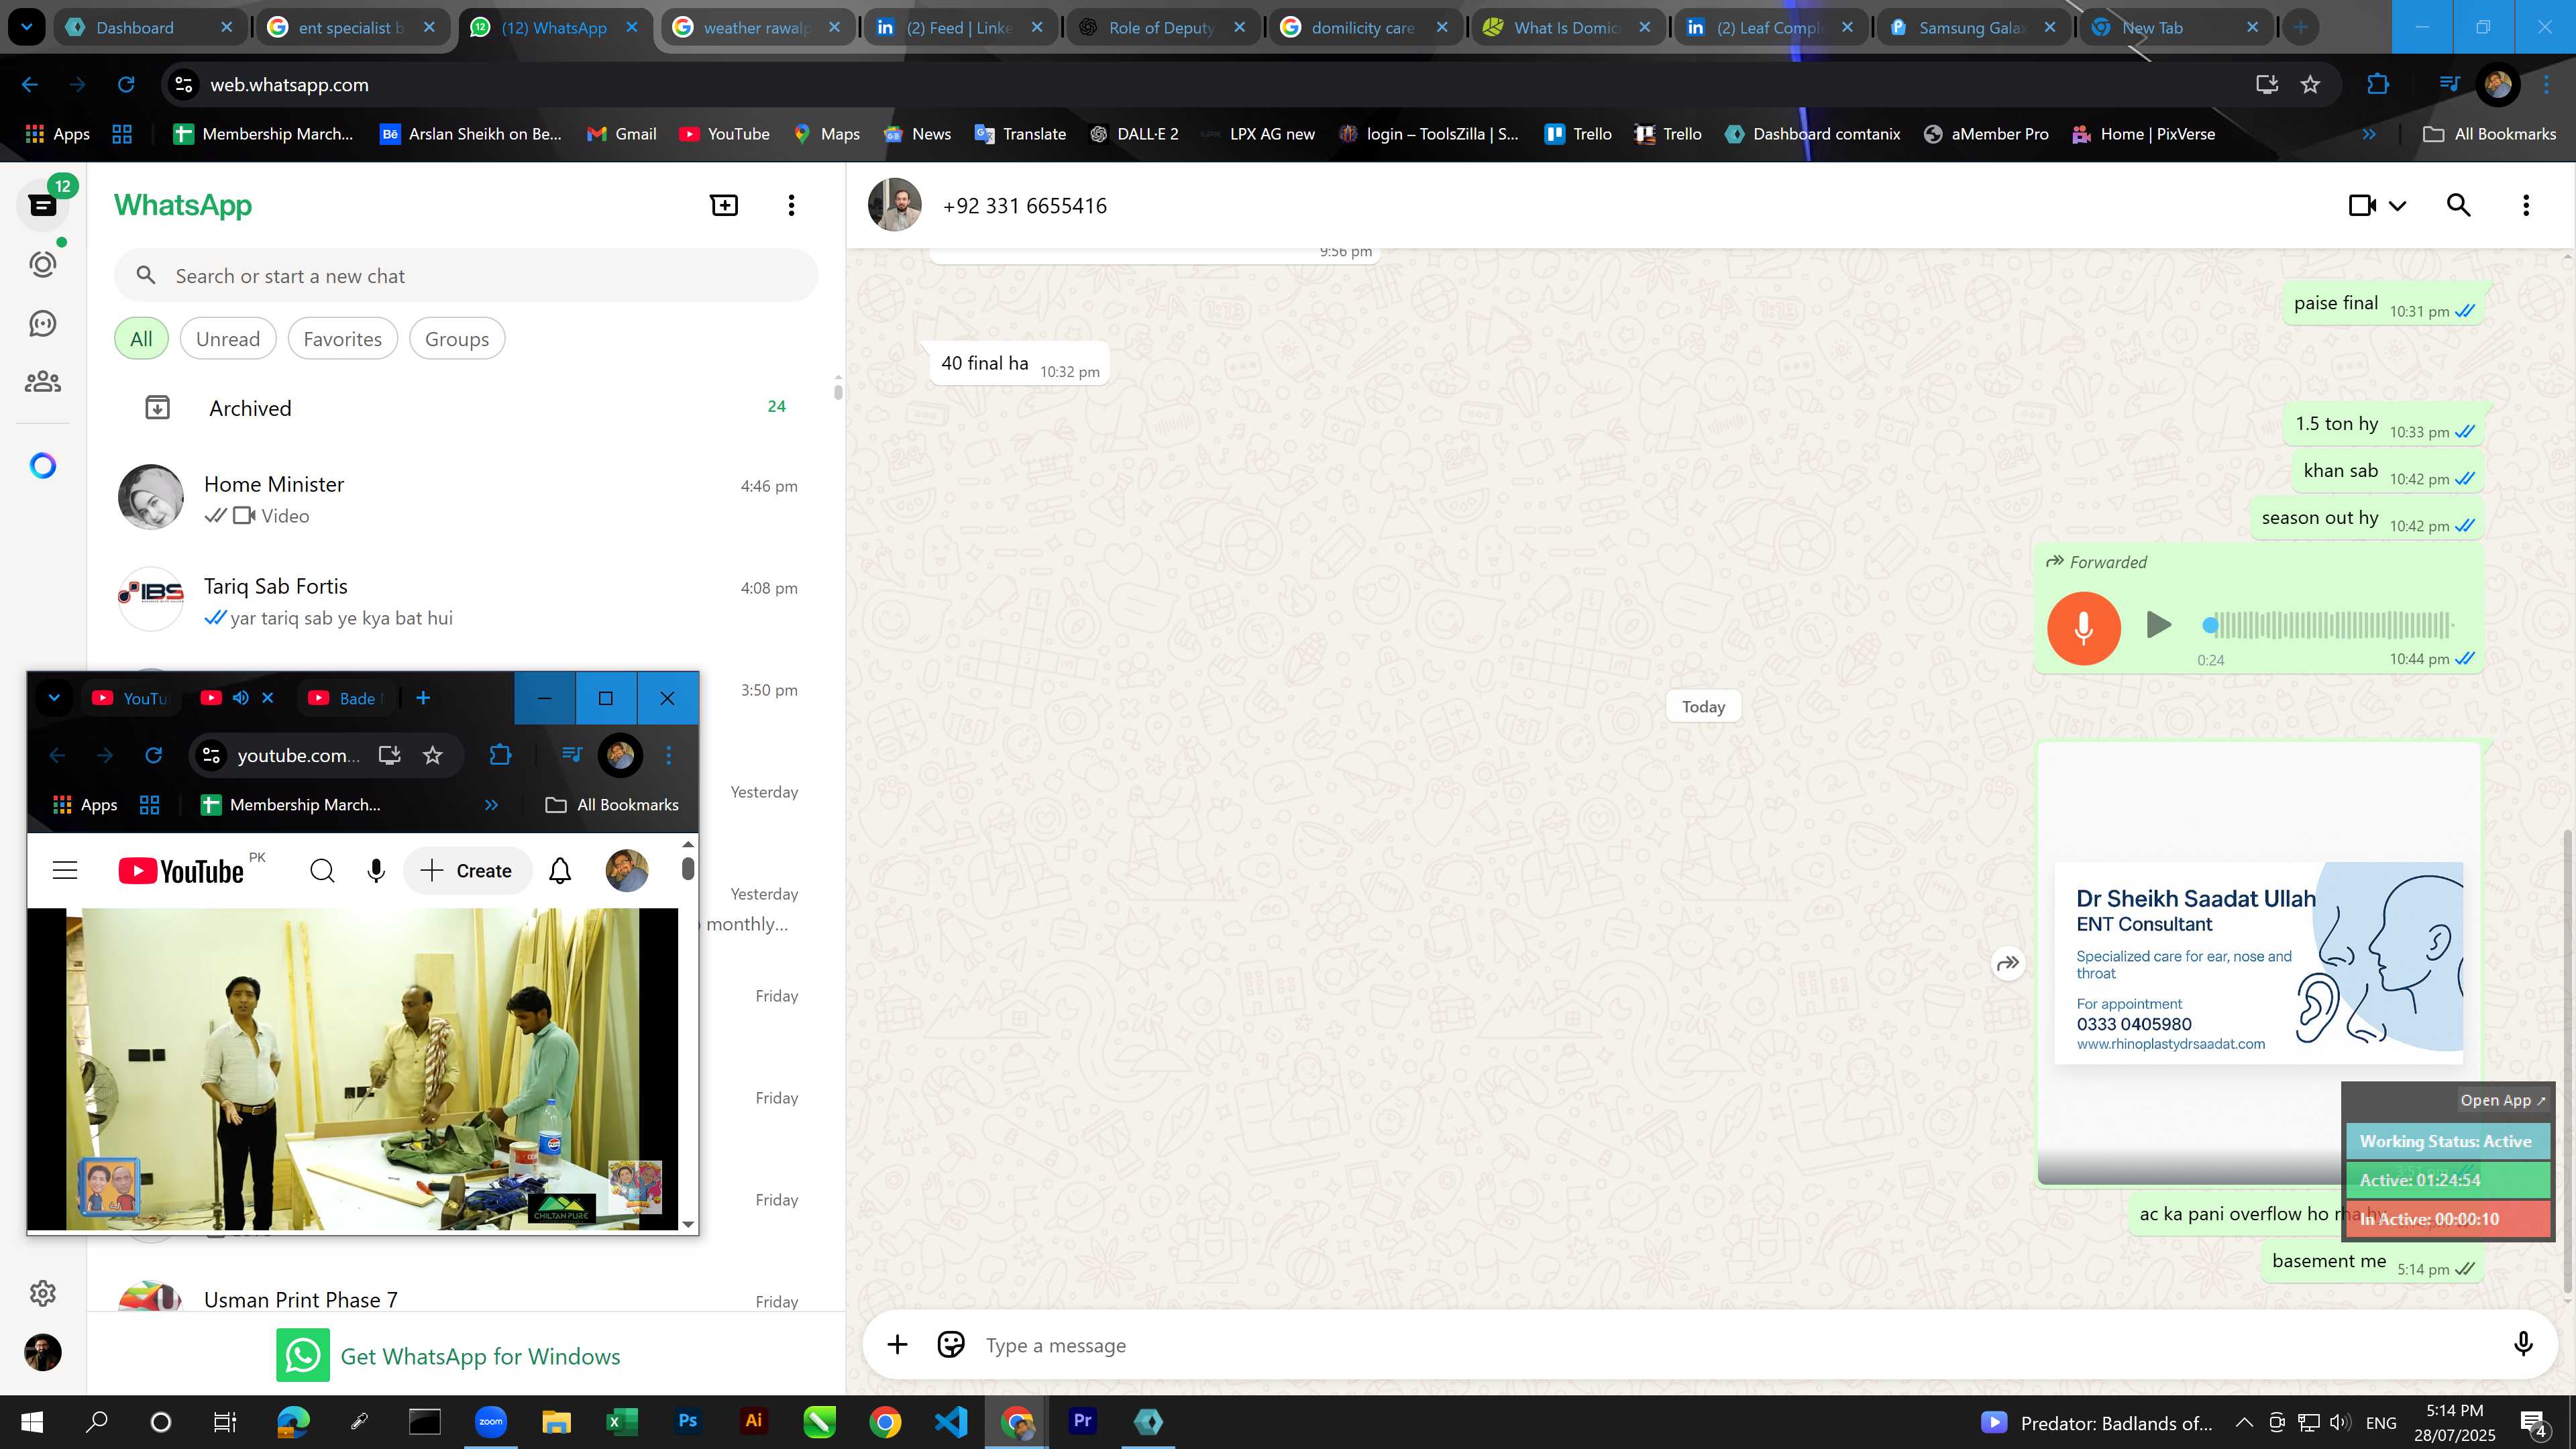Screen dimensions: 2576x1449
Task: Switch to the Samsung Galaxy tab
Action: (1971, 28)
